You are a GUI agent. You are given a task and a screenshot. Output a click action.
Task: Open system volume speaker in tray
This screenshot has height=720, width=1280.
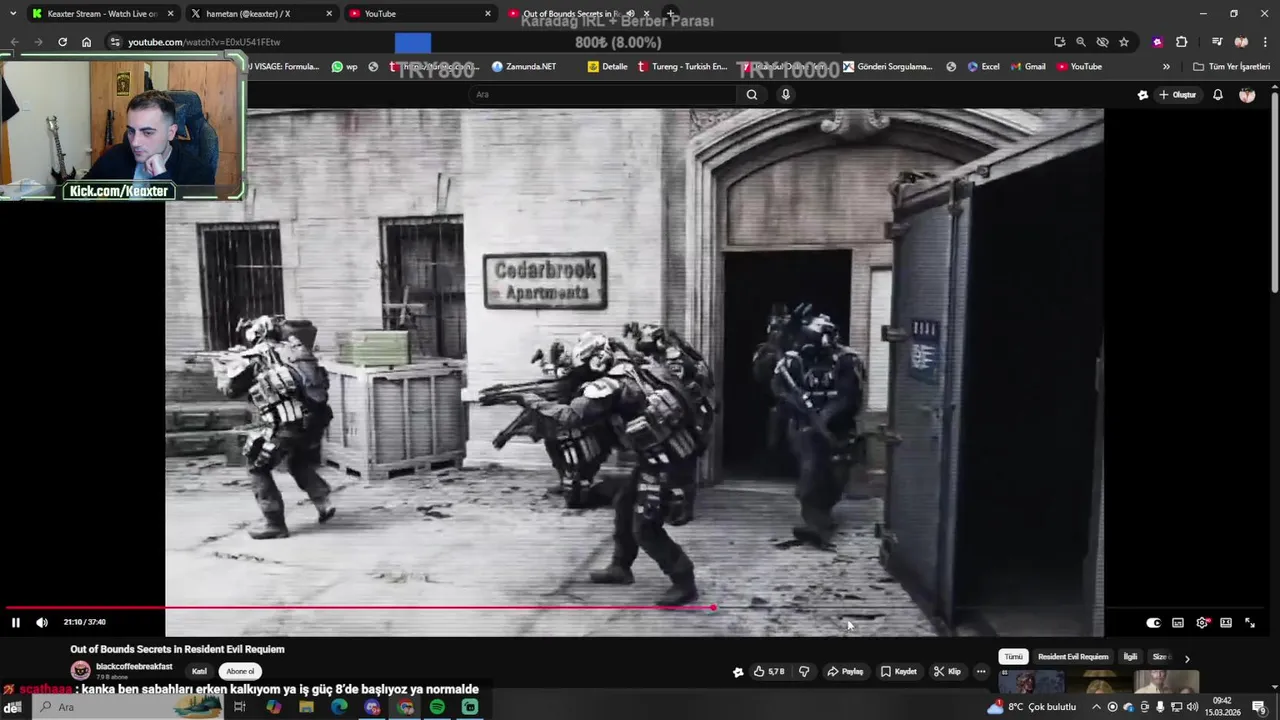[x=1192, y=707]
